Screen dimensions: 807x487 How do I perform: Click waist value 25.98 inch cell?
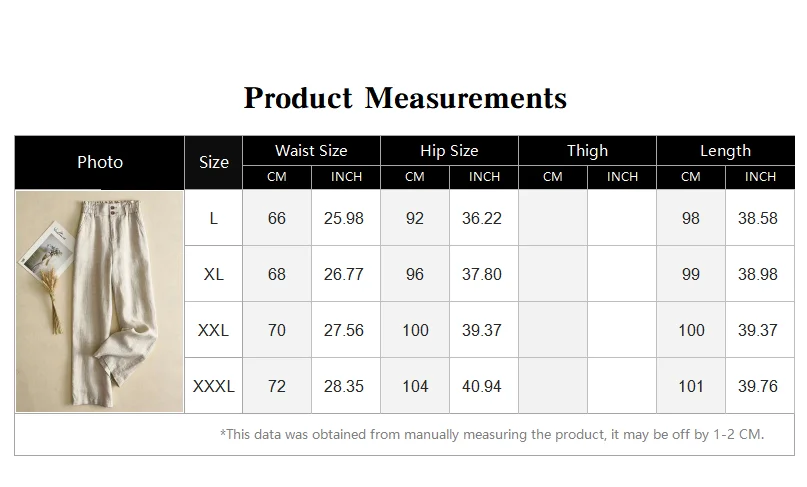tap(344, 218)
